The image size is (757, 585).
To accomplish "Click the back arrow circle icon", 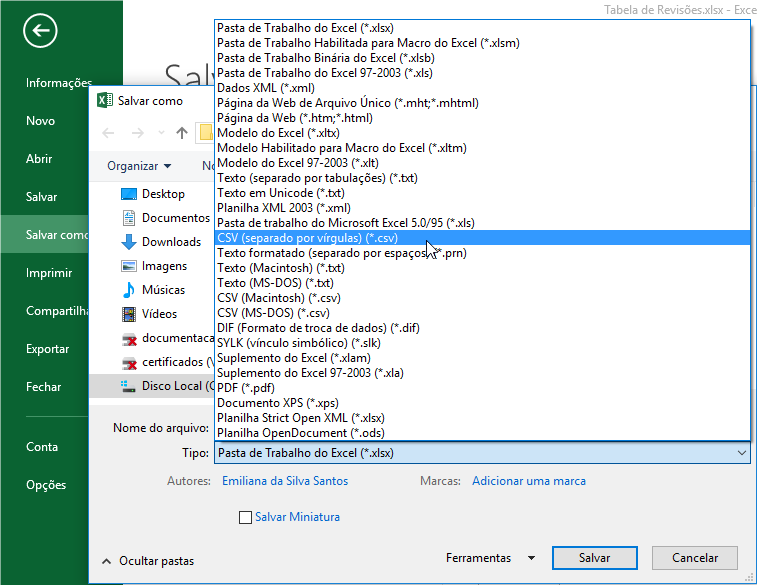I will [x=40, y=31].
